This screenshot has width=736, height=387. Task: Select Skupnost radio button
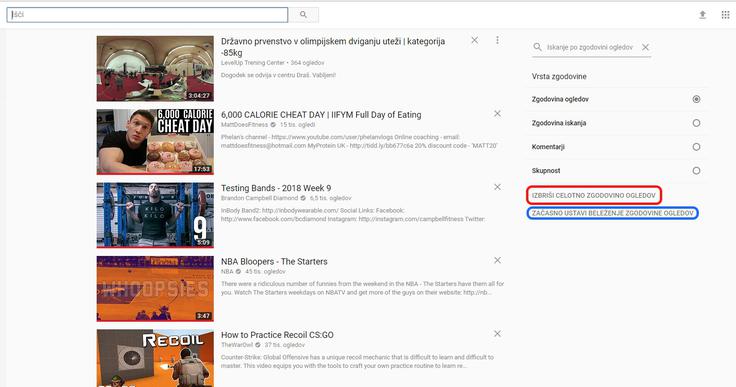click(696, 170)
